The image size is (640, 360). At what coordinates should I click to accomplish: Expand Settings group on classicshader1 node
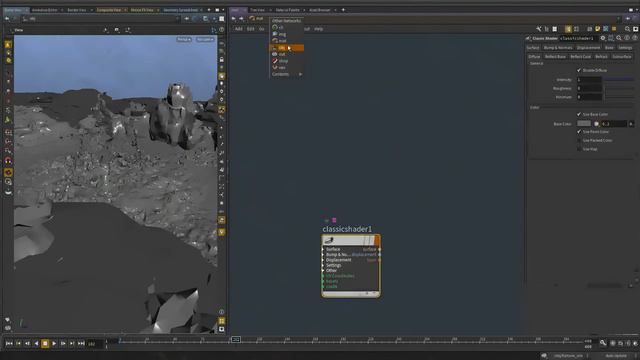(323, 265)
